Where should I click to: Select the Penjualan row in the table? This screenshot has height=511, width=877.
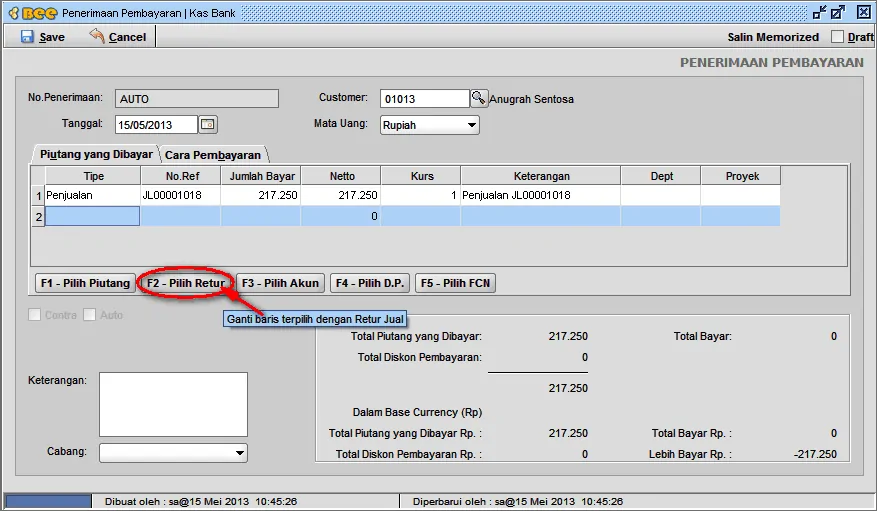(x=90, y=196)
